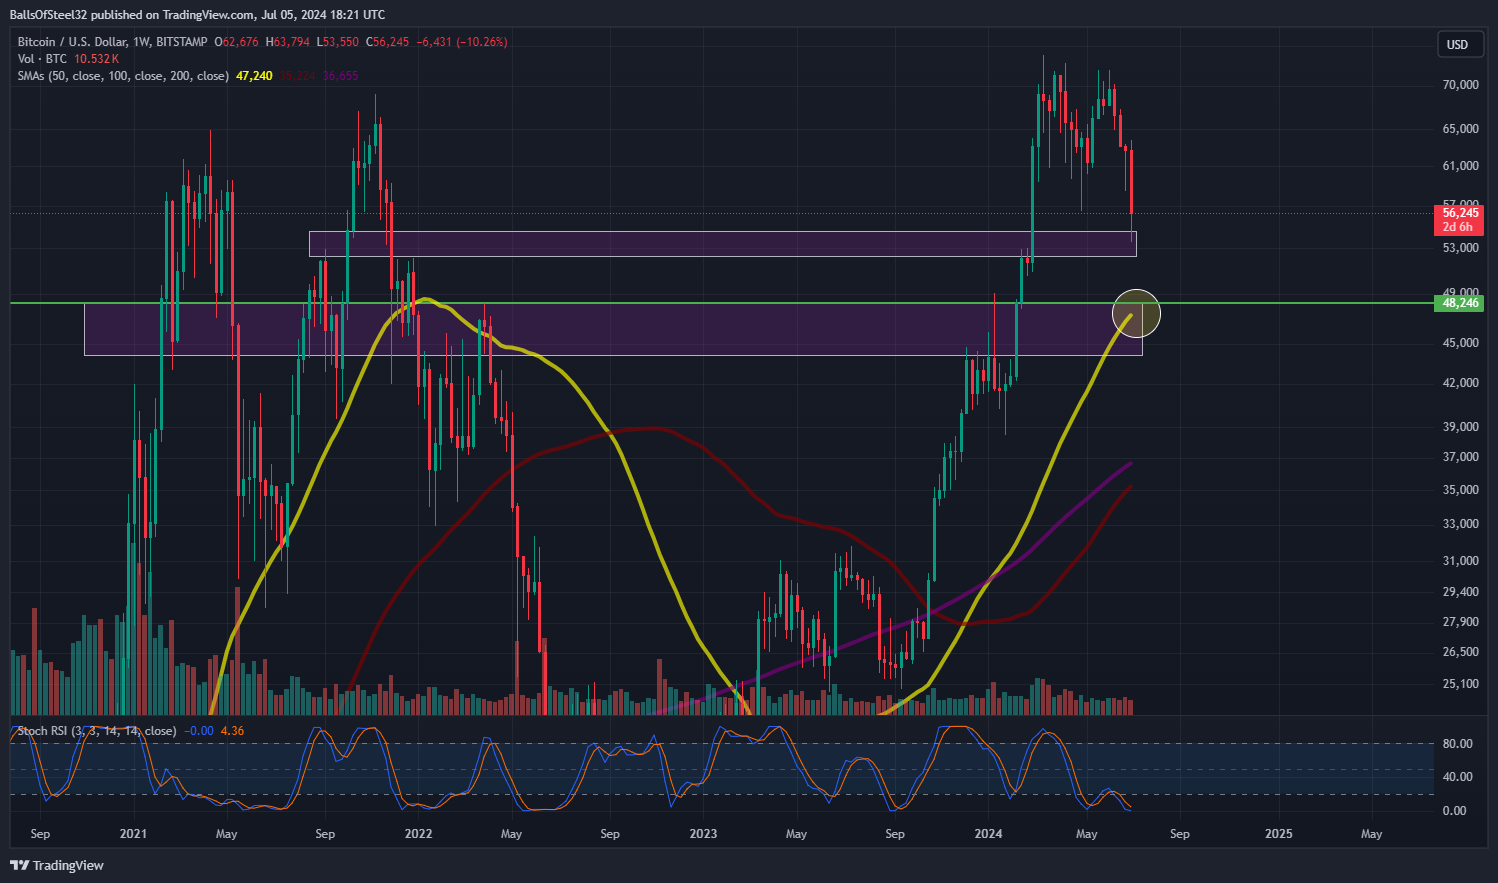Click the 2023 label on time axis
This screenshot has height=883, width=1498.
pos(703,834)
